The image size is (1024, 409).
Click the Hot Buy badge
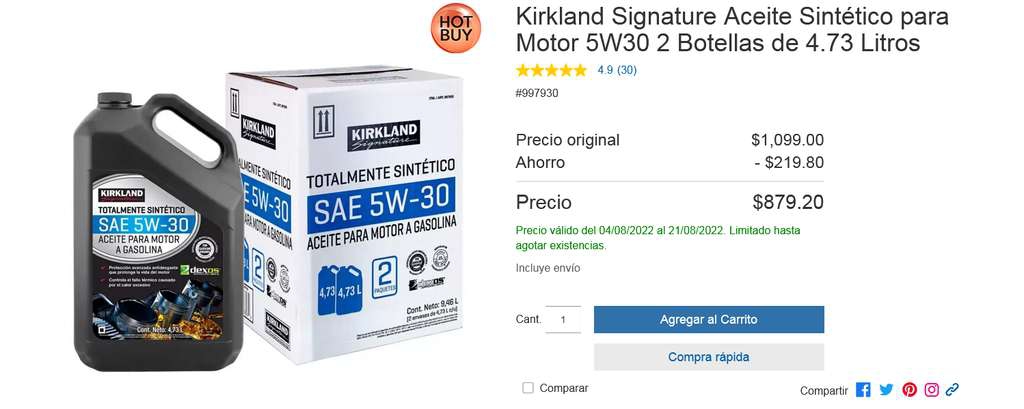point(456,28)
